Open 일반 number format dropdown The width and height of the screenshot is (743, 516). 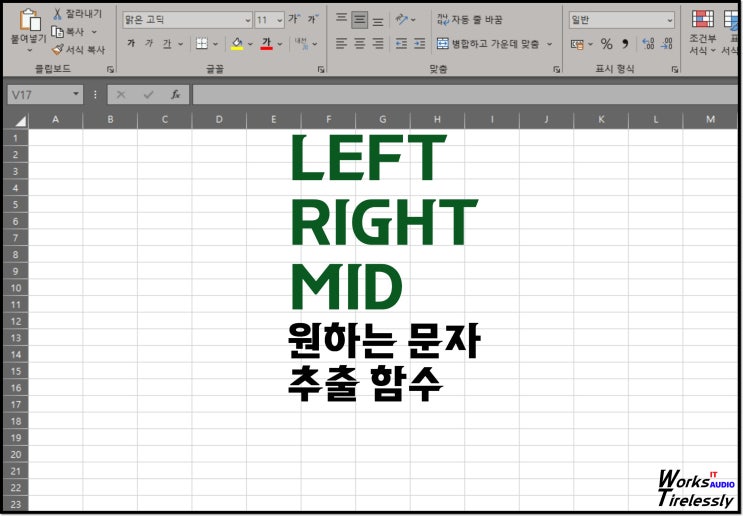[x=669, y=20]
